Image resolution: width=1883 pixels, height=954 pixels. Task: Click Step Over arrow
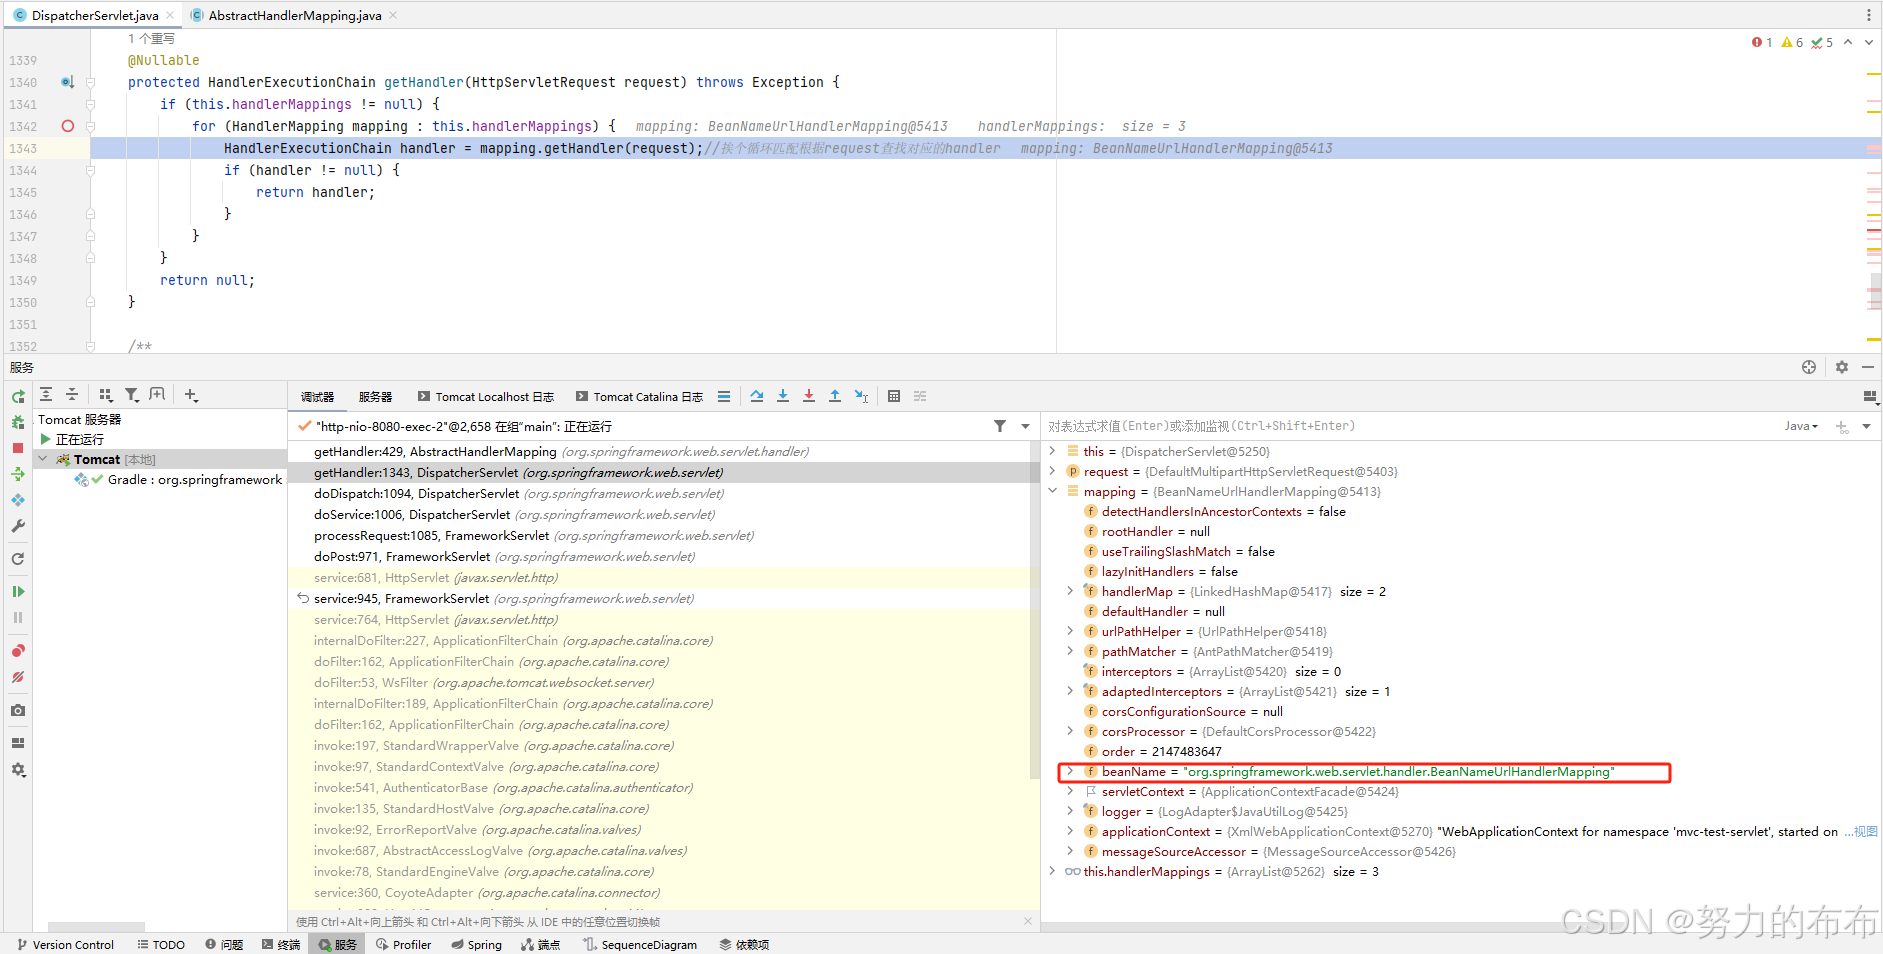click(757, 396)
